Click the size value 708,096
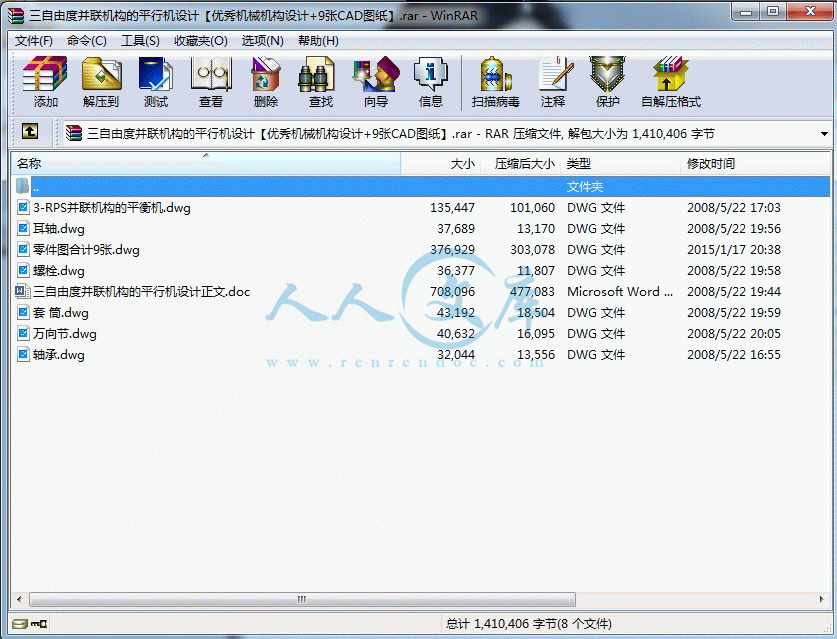The image size is (837, 639). pyautogui.click(x=452, y=291)
